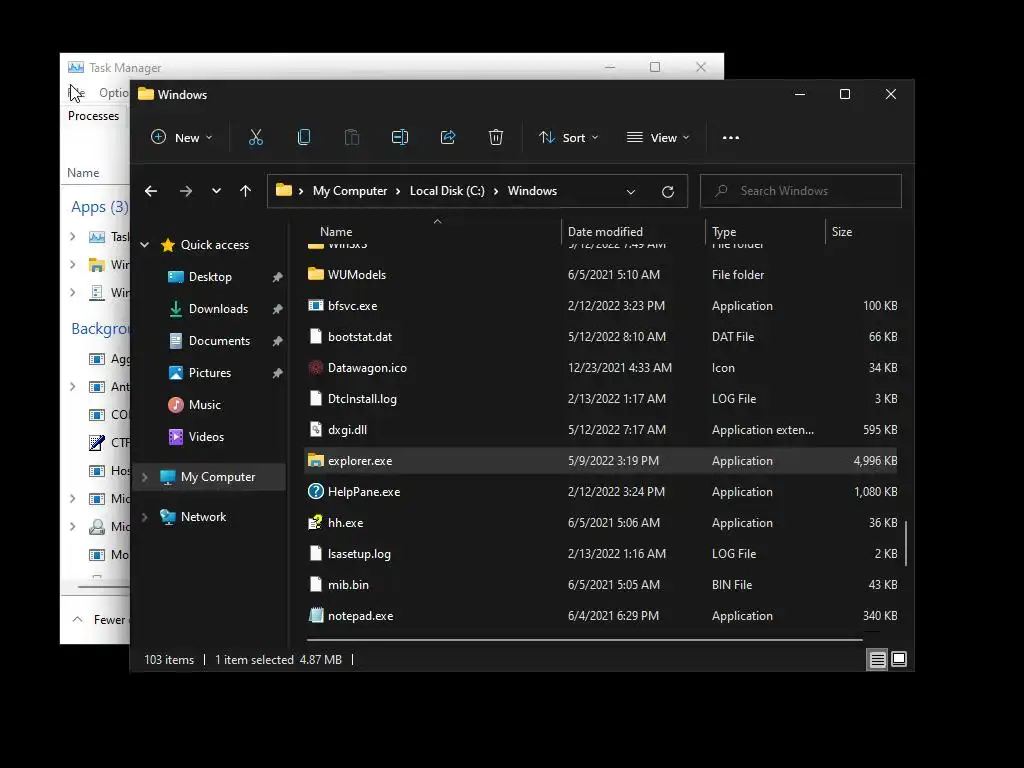Go back with the left arrow
Image resolution: width=1024 pixels, height=768 pixels.
(x=151, y=191)
